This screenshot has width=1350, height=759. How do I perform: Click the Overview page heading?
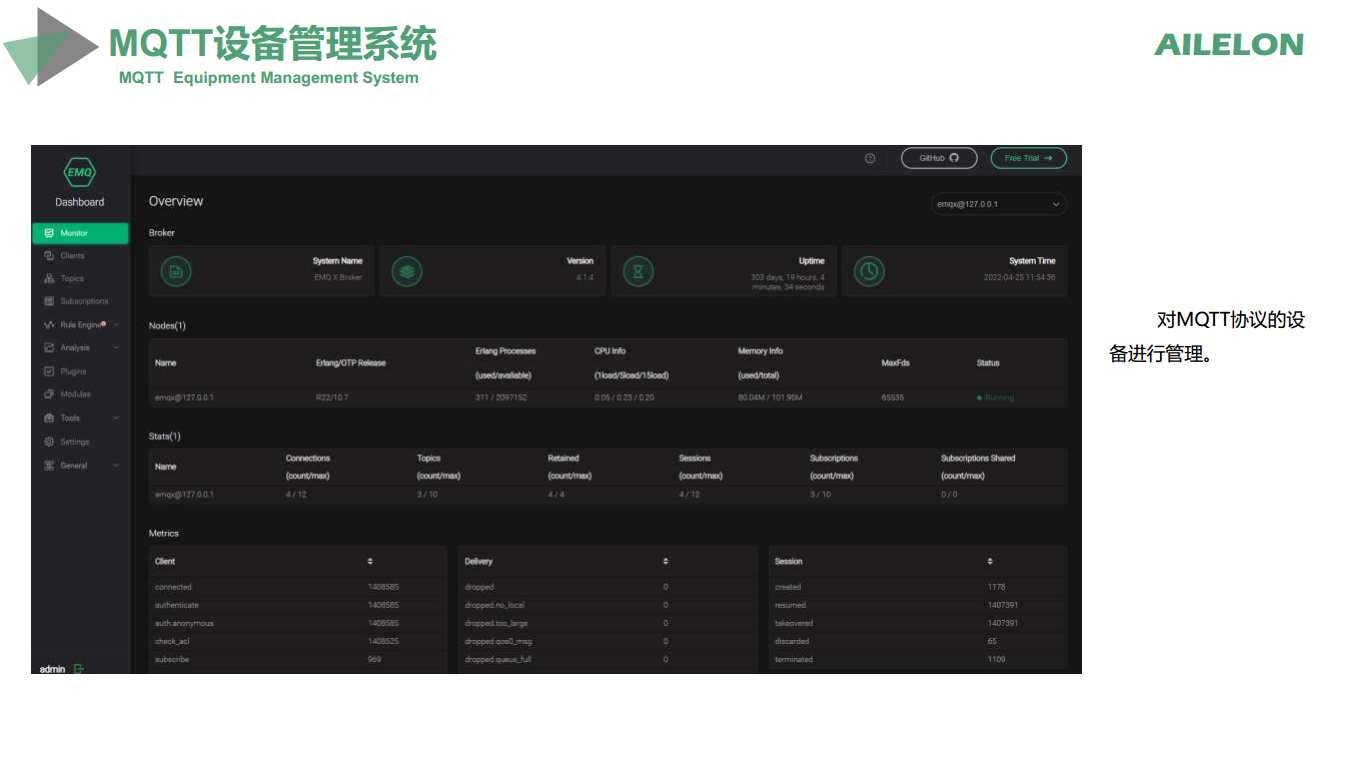pos(176,201)
